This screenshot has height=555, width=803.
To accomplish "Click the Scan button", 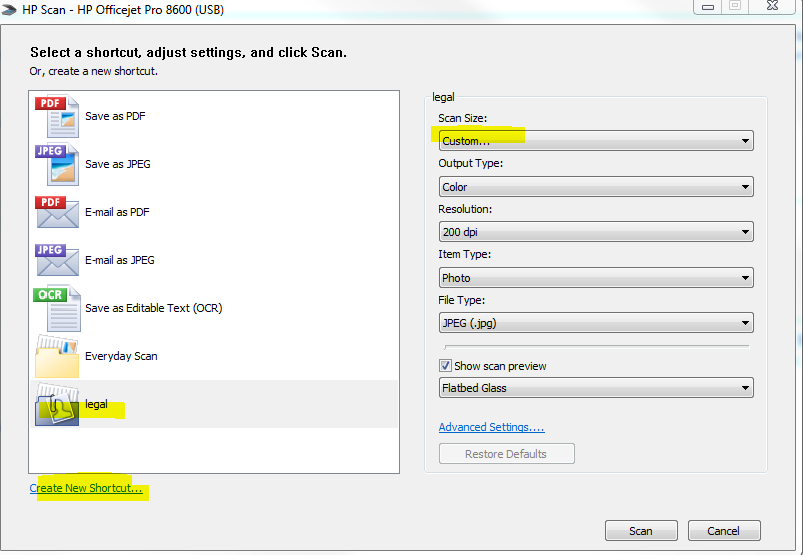I will pyautogui.click(x=641, y=531).
